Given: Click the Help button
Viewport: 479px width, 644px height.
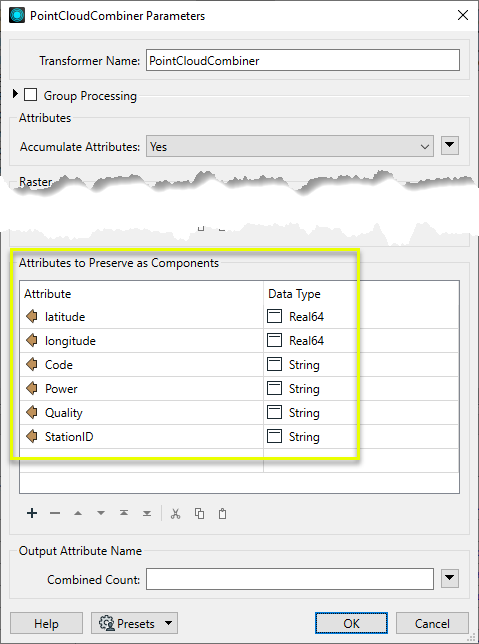Looking at the screenshot, I should click(46, 623).
